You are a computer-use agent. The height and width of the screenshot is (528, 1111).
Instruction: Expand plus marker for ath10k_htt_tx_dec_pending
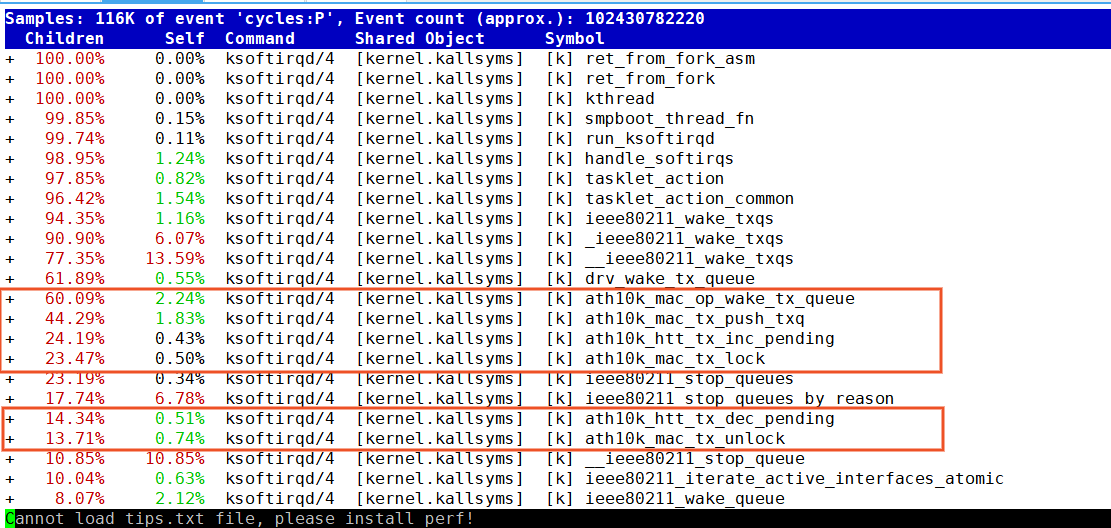(x=10, y=419)
